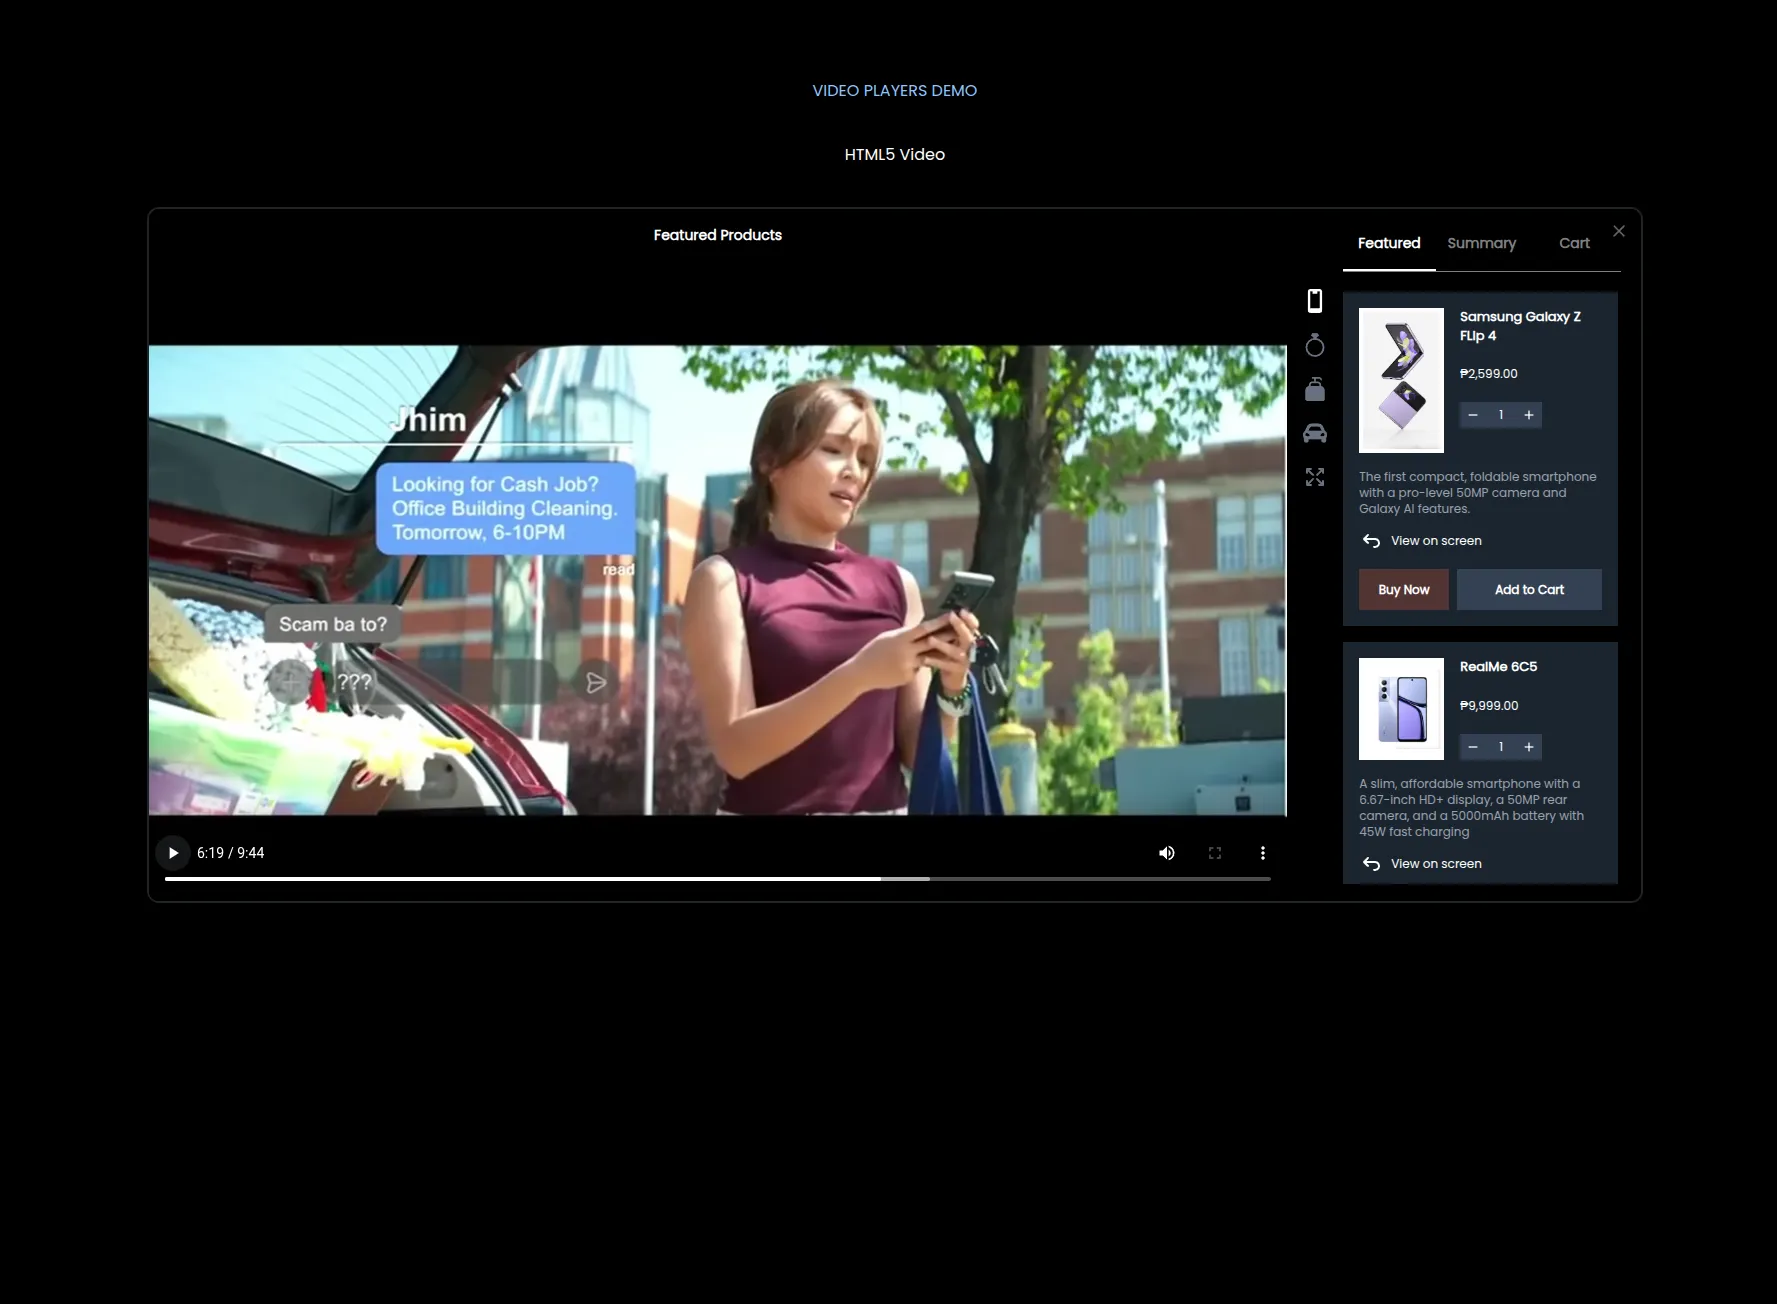1777x1305 pixels.
Task: Seek on the video progress bar
Action: pos(718,879)
